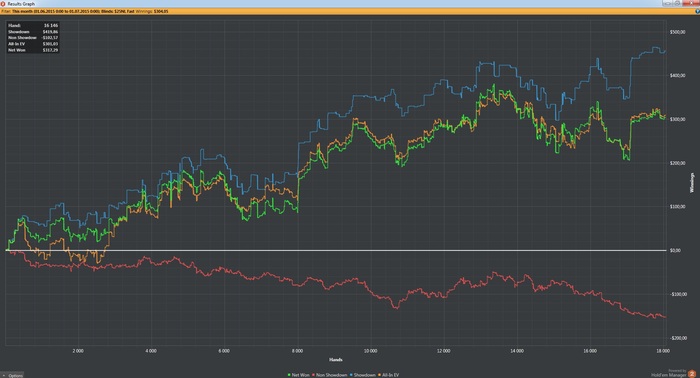Click the 12 000 x-axis label

pyautogui.click(x=444, y=351)
